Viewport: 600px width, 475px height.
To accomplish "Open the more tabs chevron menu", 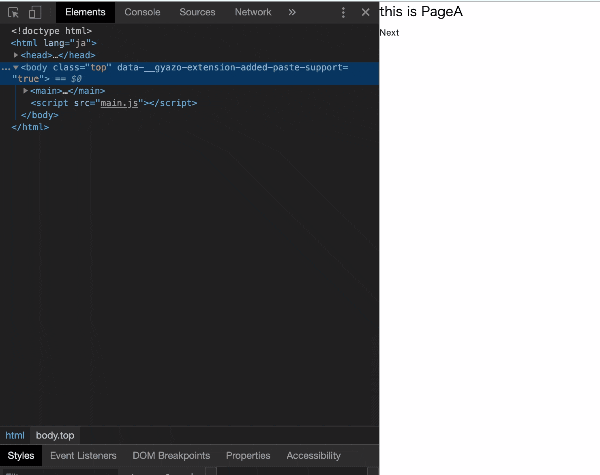I will 292,12.
